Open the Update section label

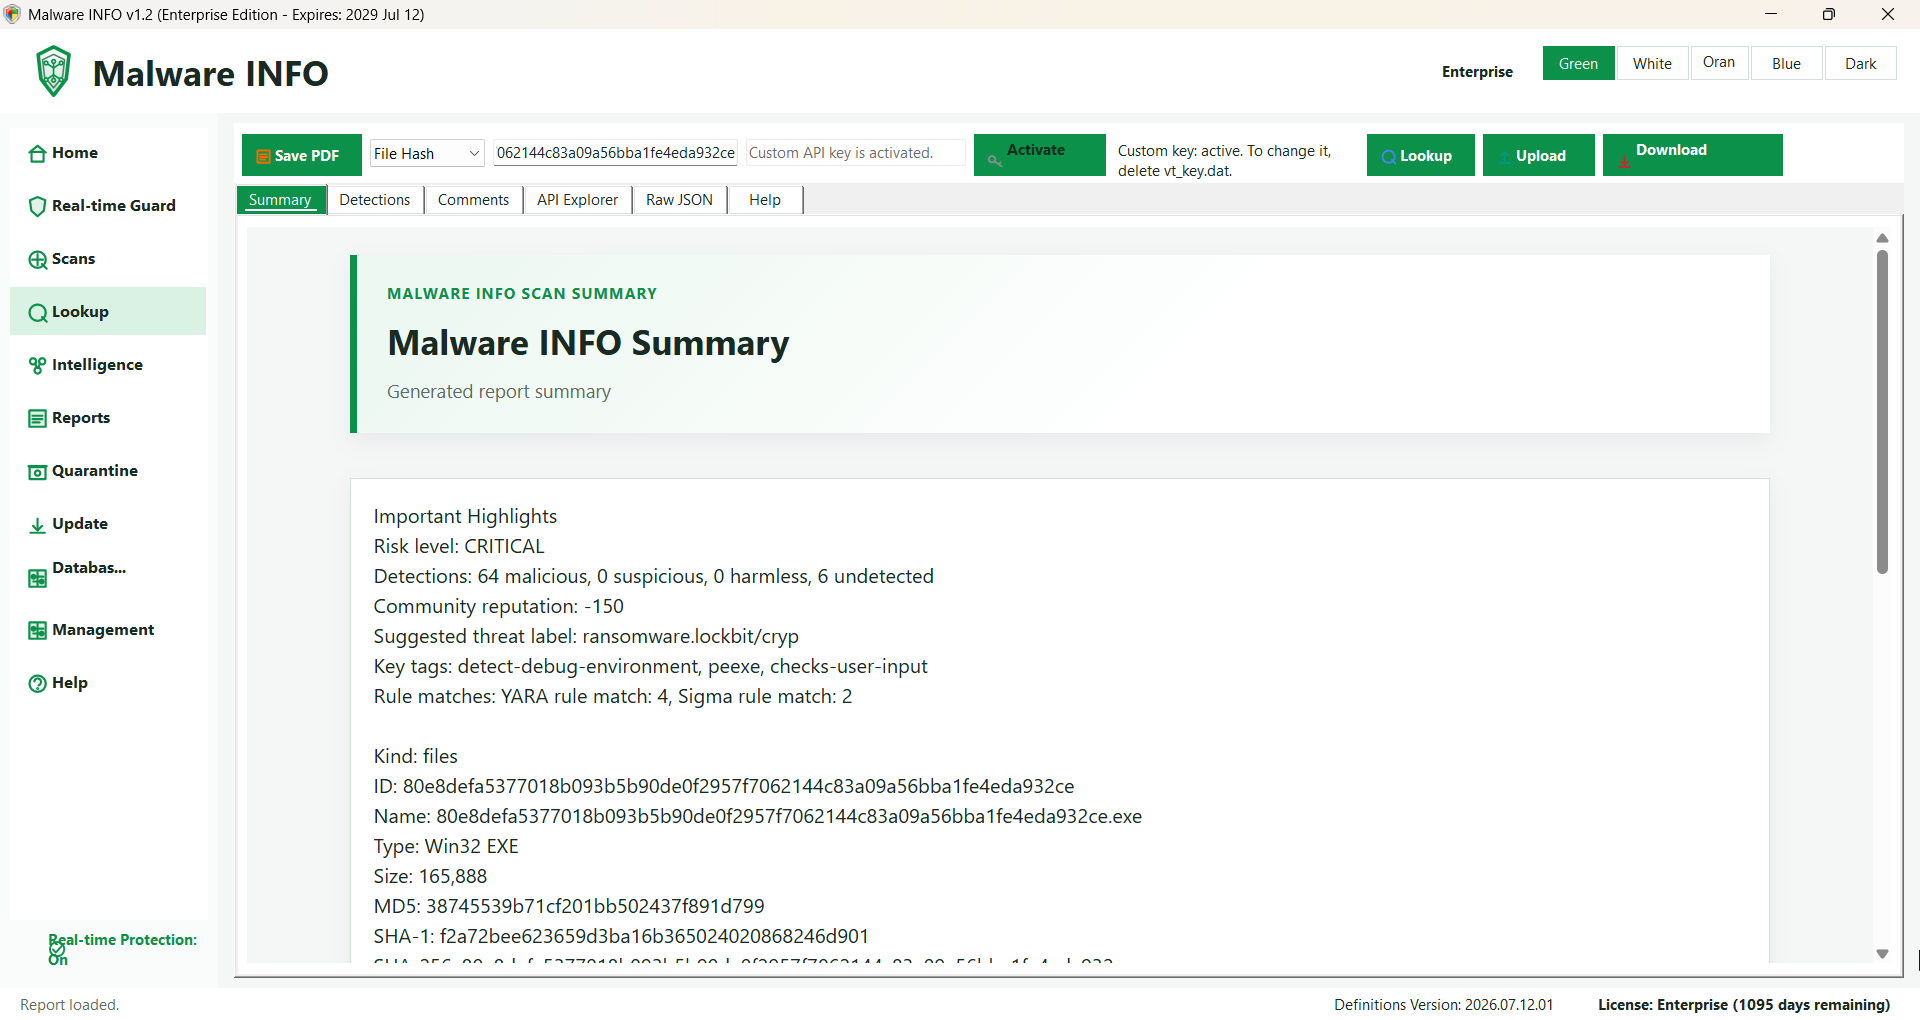(80, 524)
